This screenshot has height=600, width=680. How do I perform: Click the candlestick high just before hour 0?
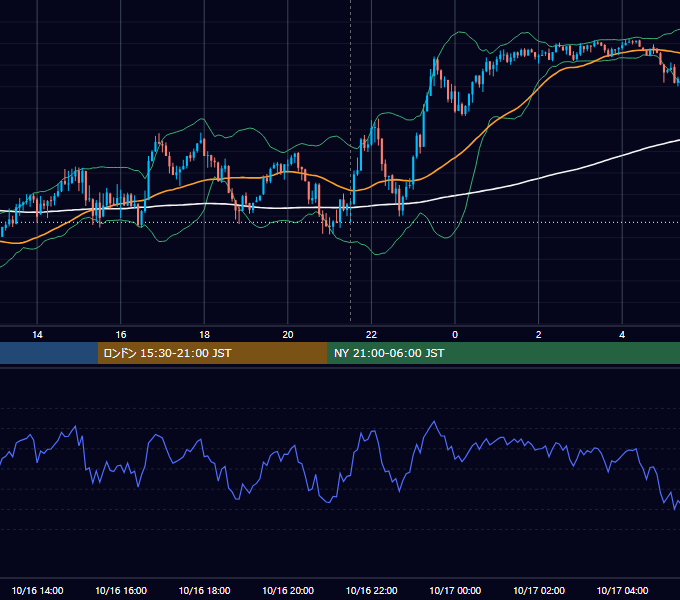435,58
